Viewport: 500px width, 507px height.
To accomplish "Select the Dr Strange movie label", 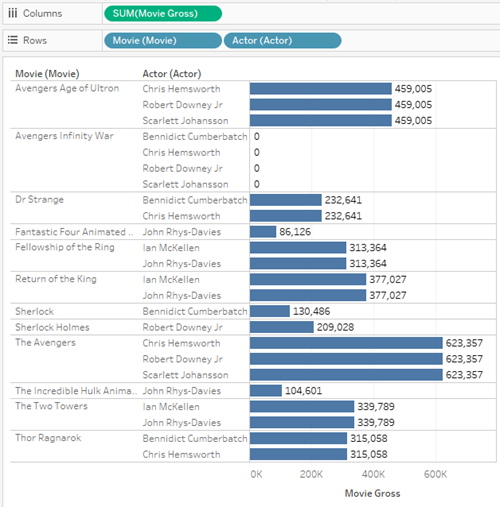I will (x=39, y=200).
